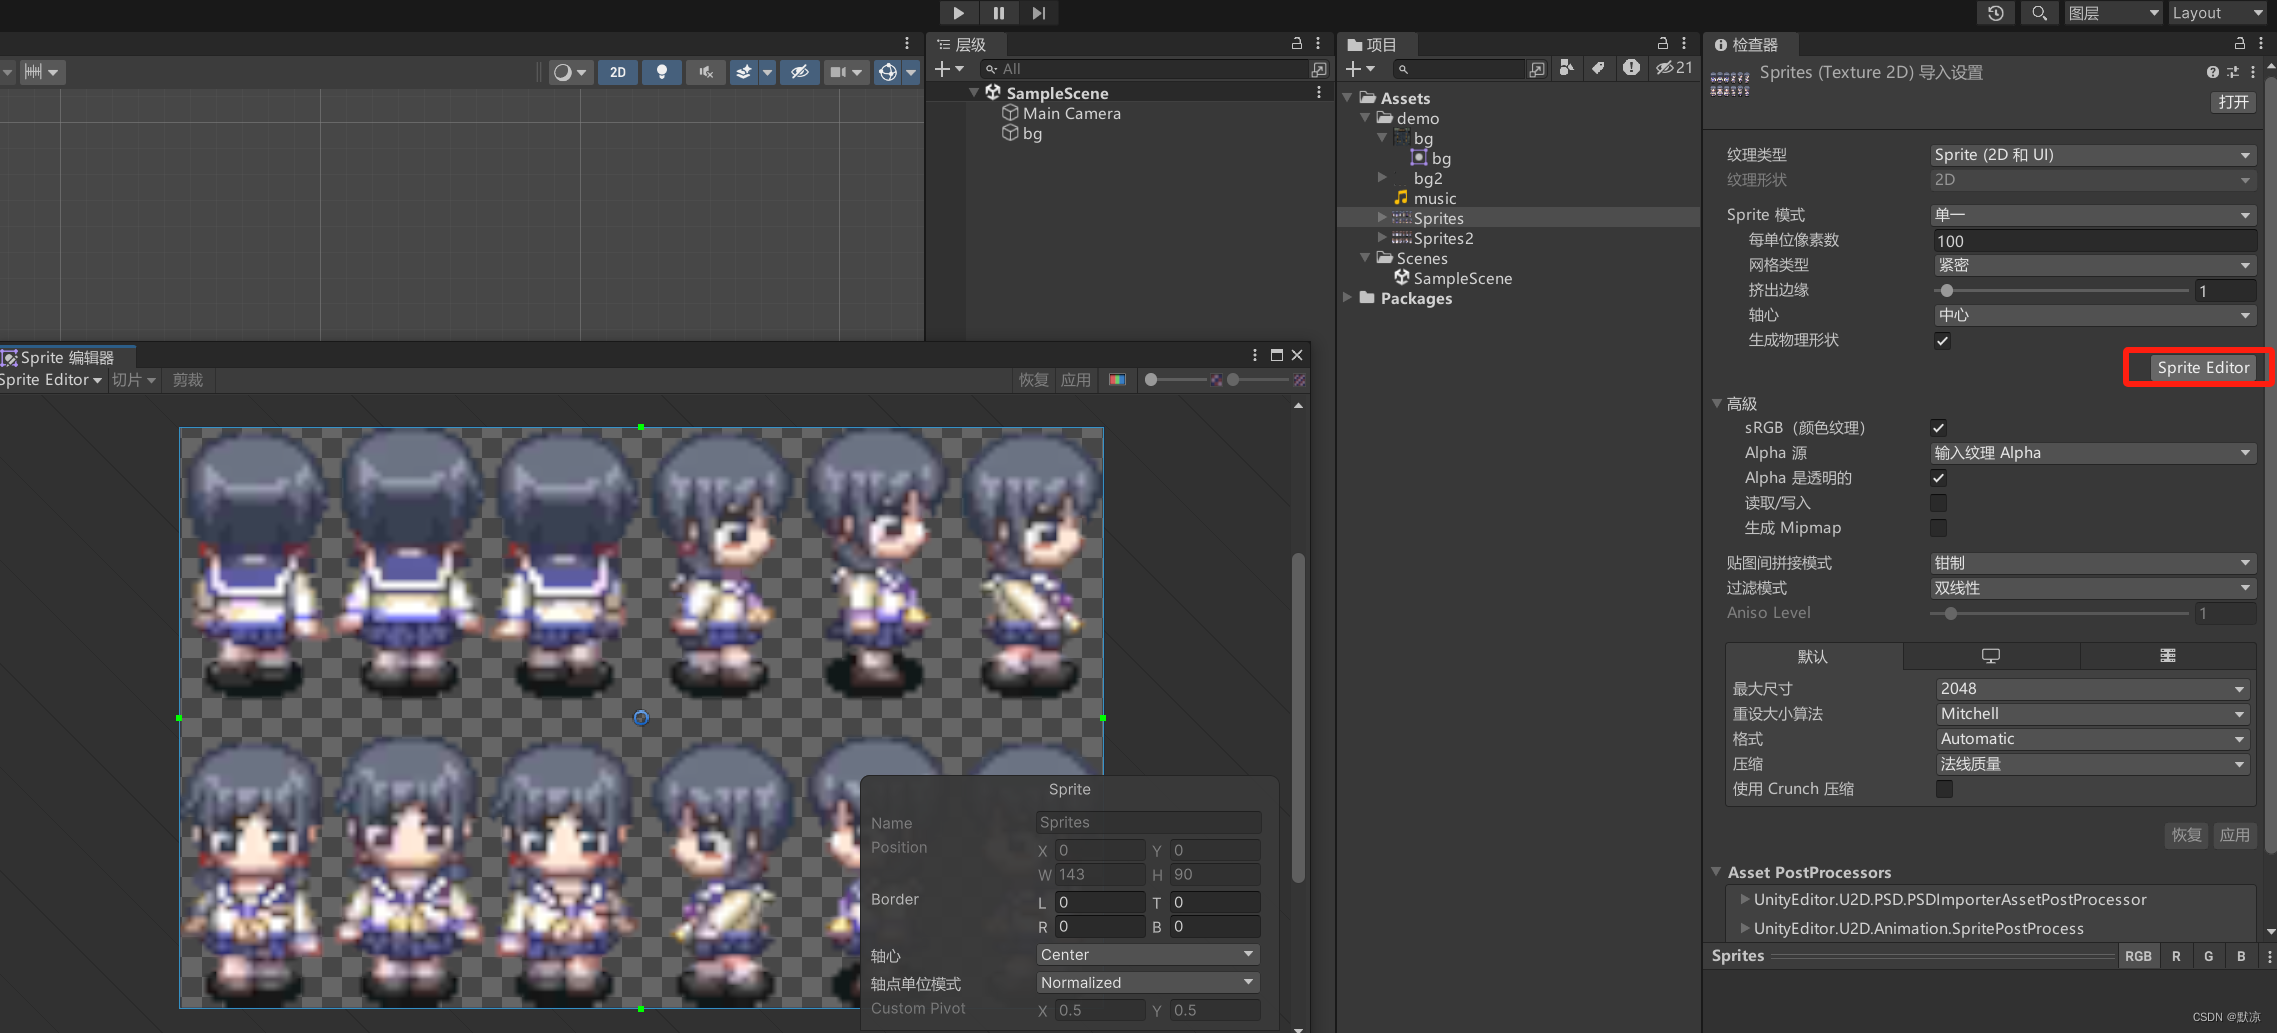Click the Hierarchy search field
The image size is (2277, 1033).
click(x=1144, y=69)
